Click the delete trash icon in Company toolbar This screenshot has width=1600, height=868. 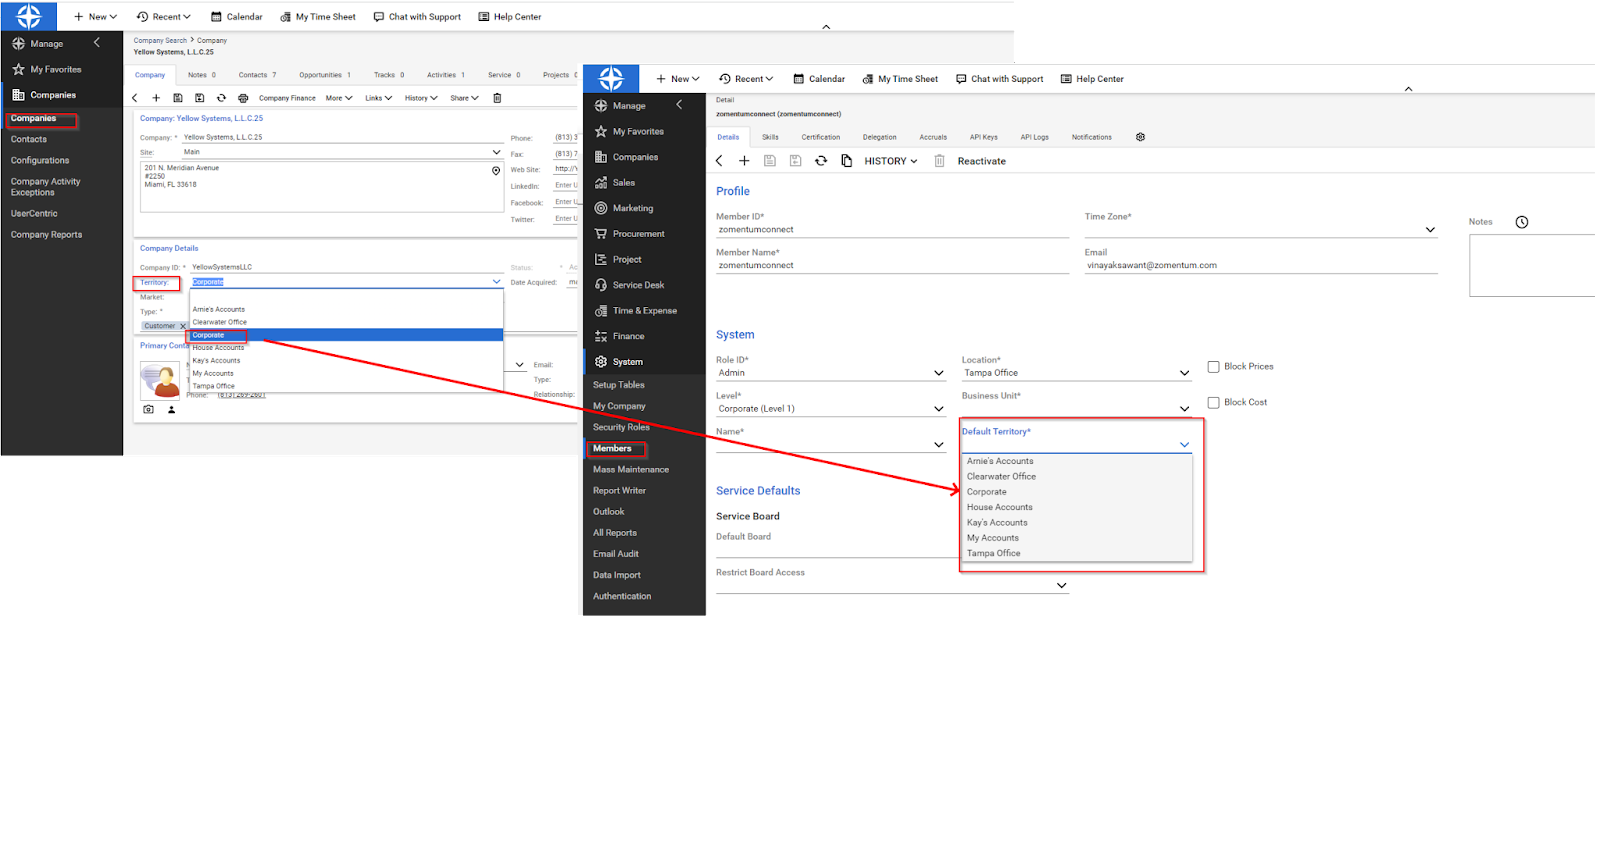point(497,98)
